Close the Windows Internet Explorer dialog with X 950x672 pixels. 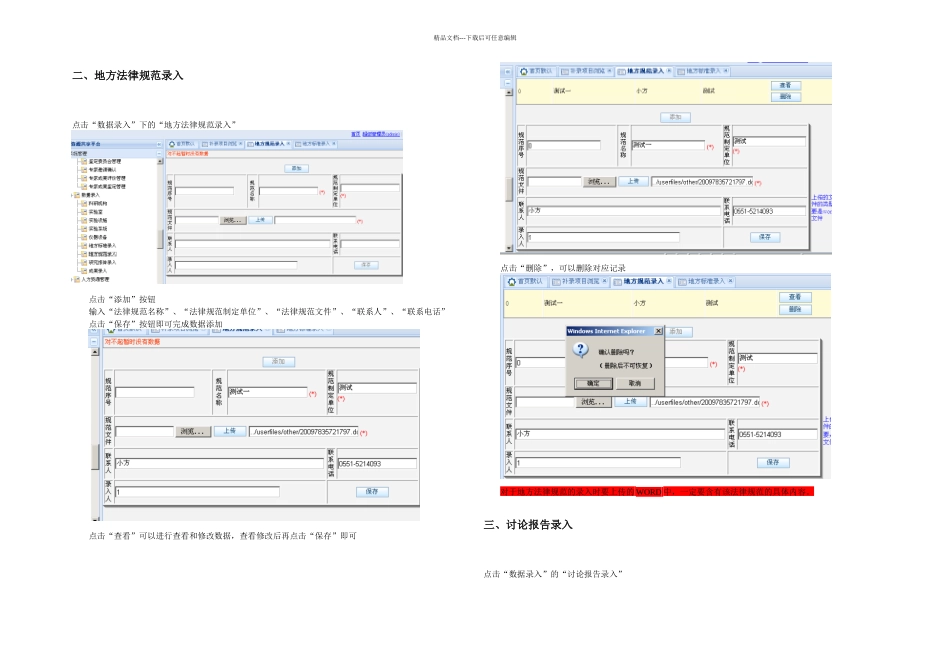click(x=658, y=331)
